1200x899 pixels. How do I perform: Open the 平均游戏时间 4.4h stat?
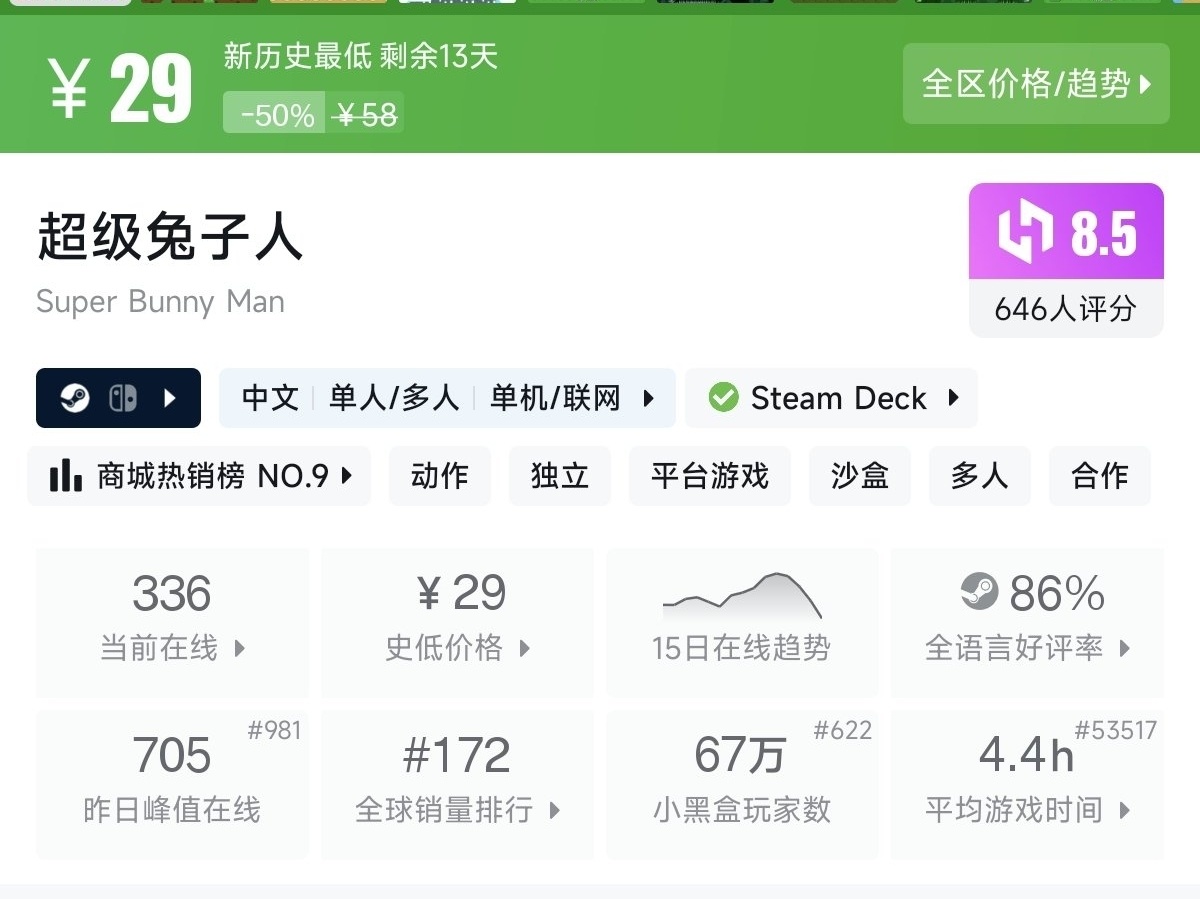point(1027,783)
